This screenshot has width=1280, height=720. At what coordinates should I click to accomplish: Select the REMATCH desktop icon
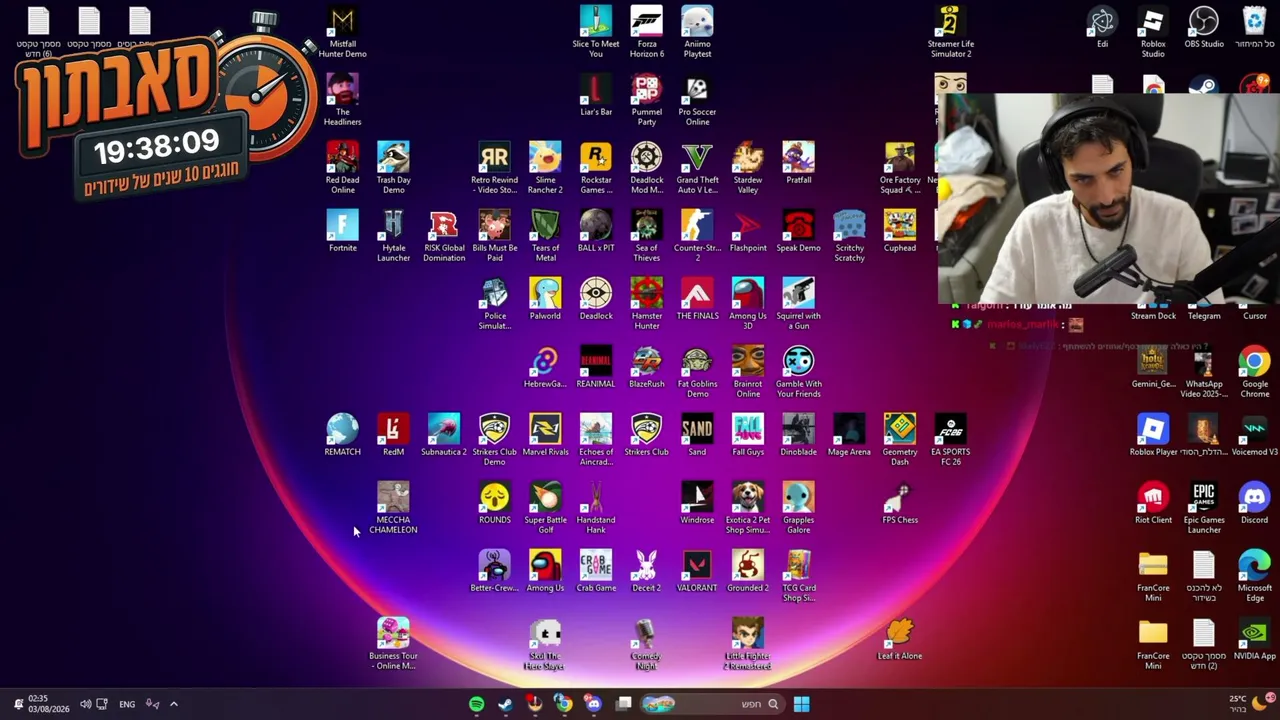pos(342,435)
